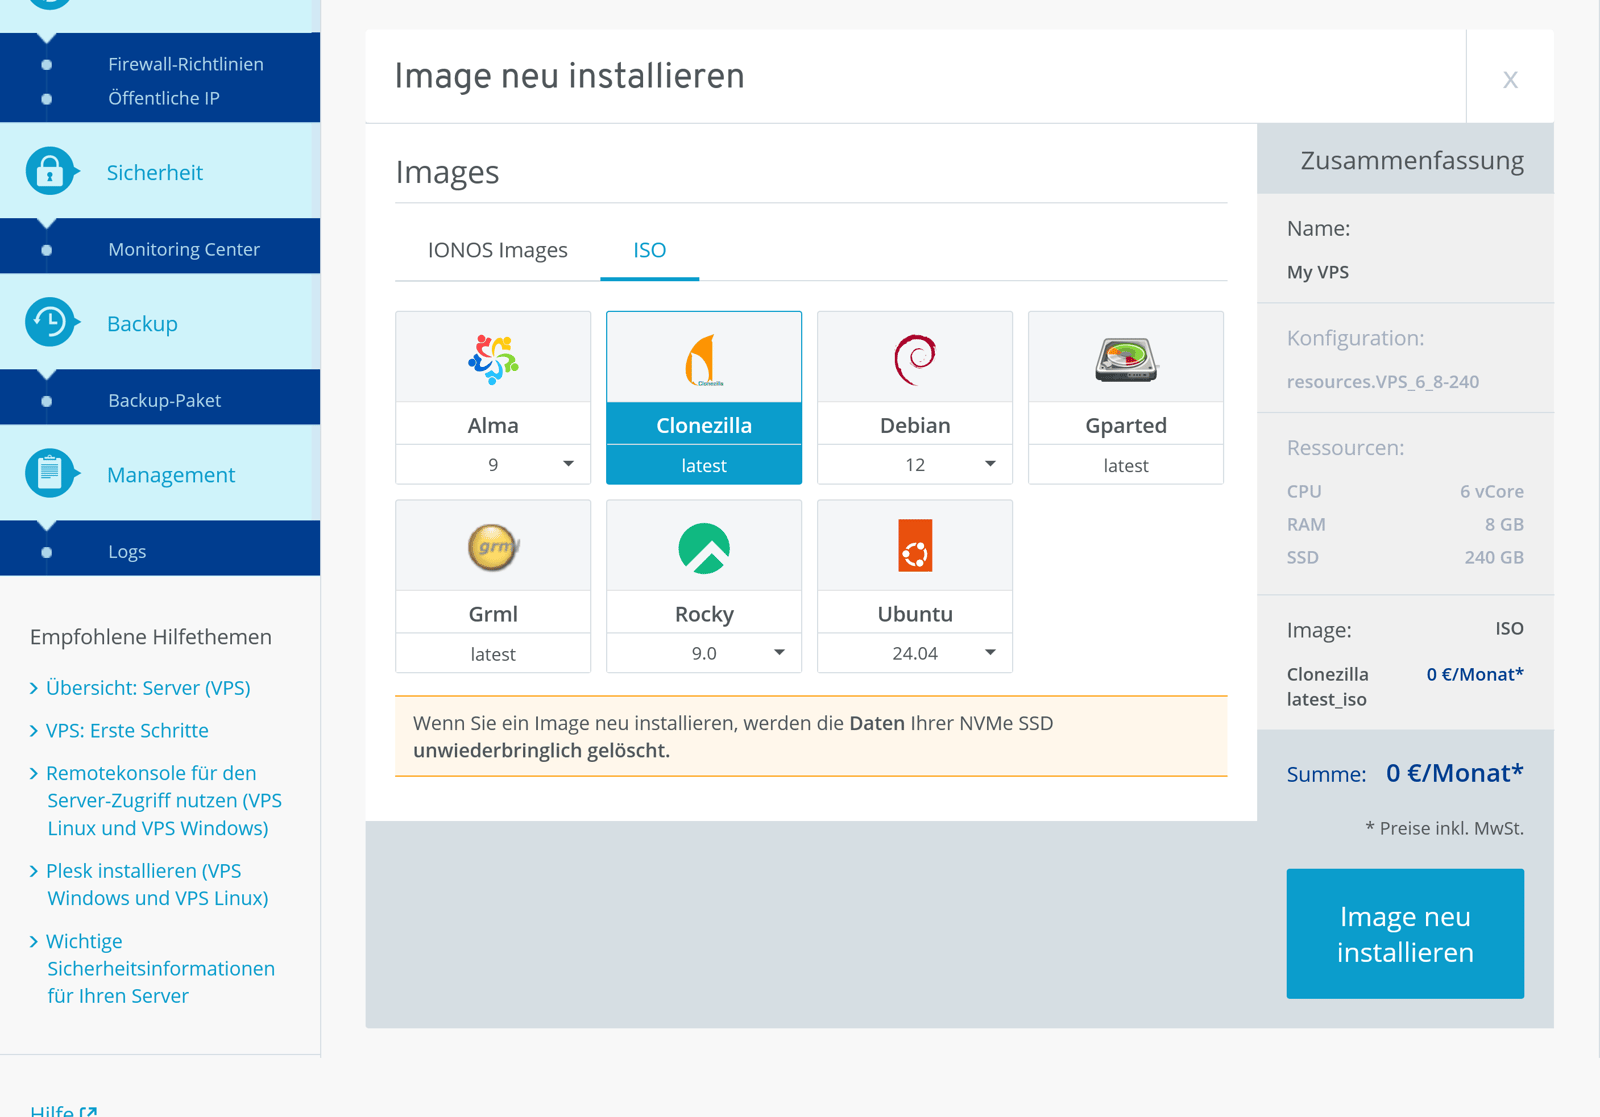Open the VPS: Erste Schritte help link

point(127,730)
